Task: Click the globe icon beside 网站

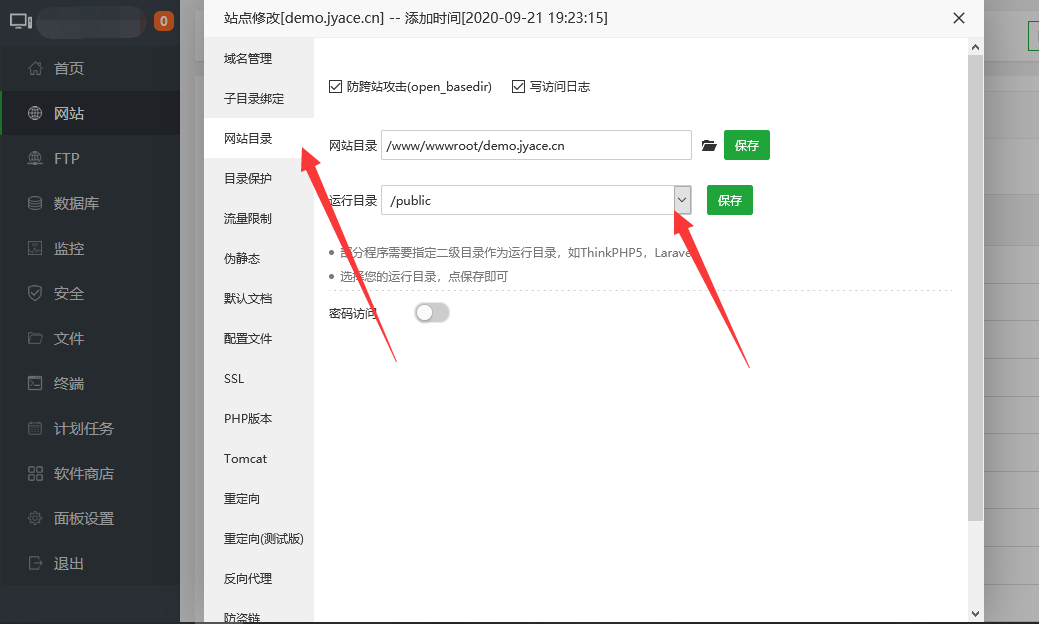Action: point(35,113)
